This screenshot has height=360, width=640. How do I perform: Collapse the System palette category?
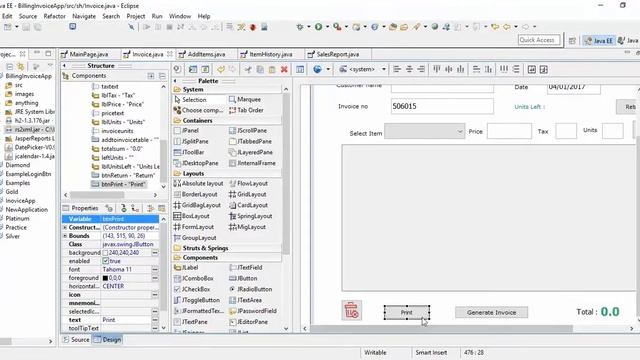(x=227, y=89)
